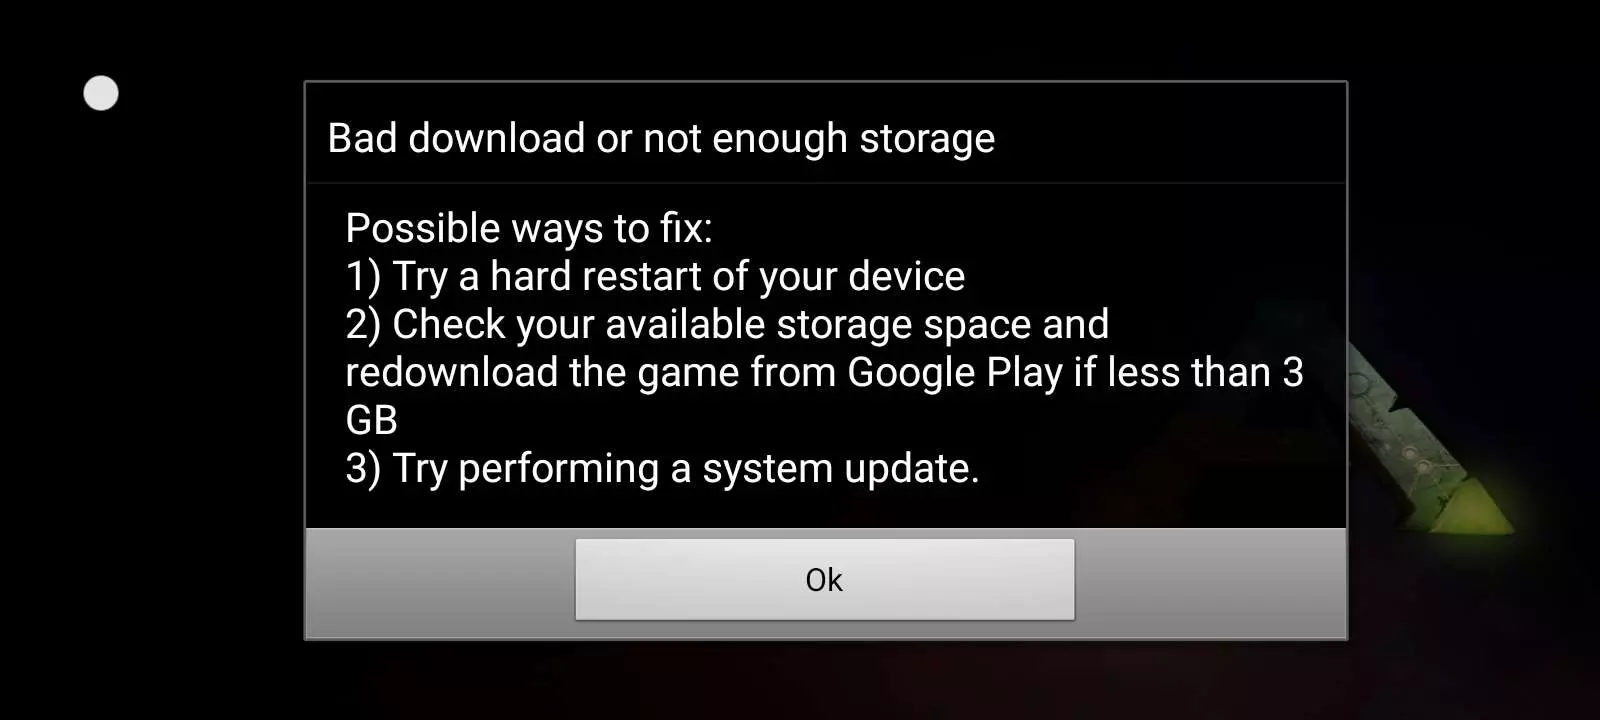Click the 'Check your available storage space' line
The height and width of the screenshot is (720, 1600).
(727, 324)
